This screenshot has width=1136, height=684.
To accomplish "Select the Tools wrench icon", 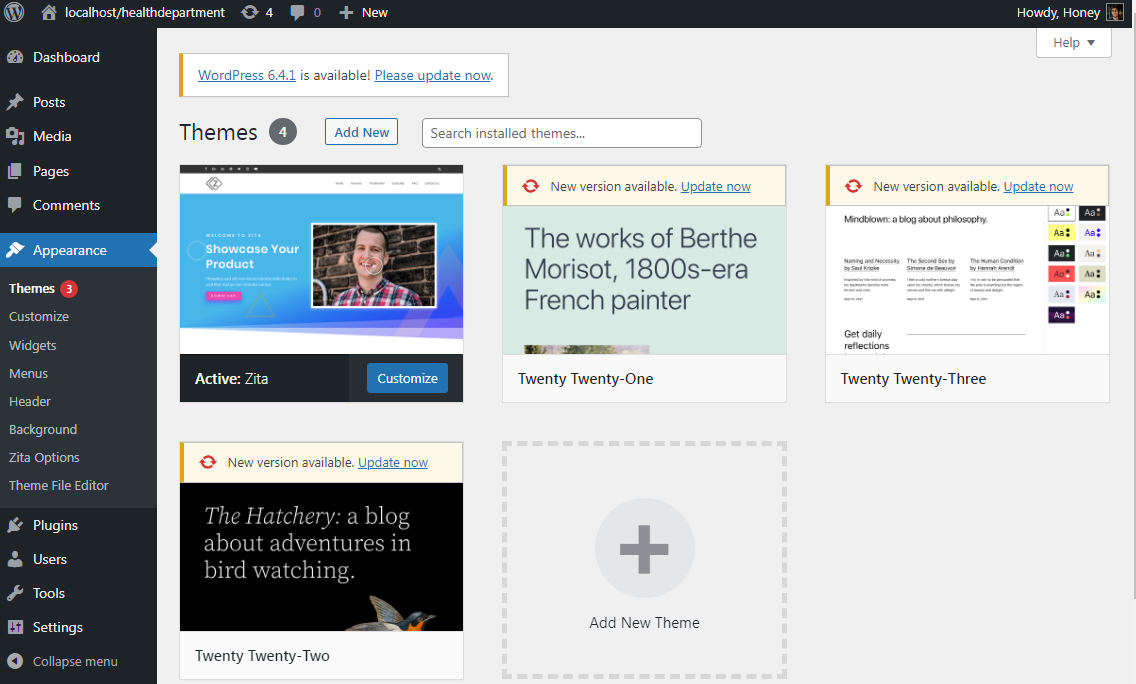I will (x=15, y=593).
